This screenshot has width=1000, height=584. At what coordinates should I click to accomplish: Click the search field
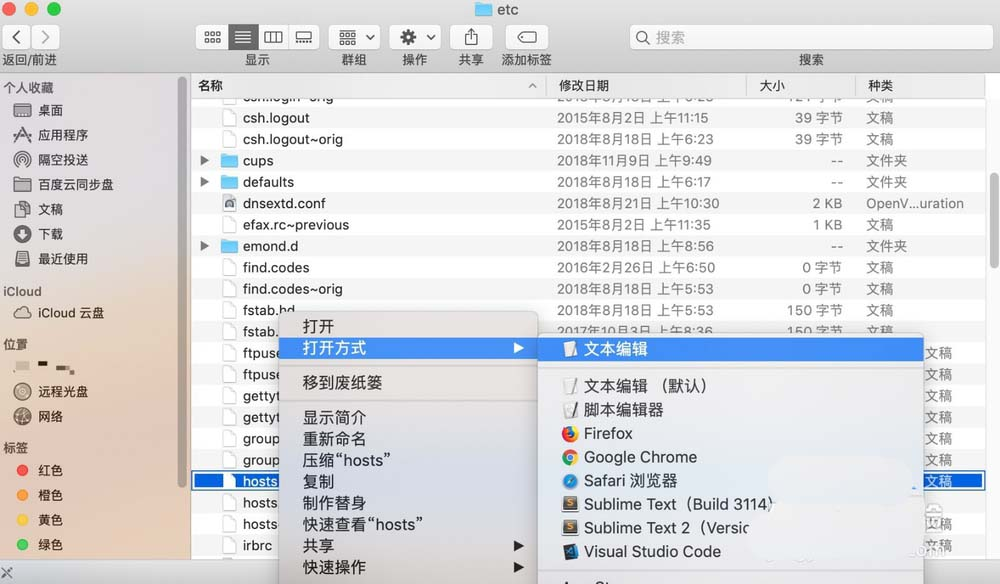tap(810, 37)
